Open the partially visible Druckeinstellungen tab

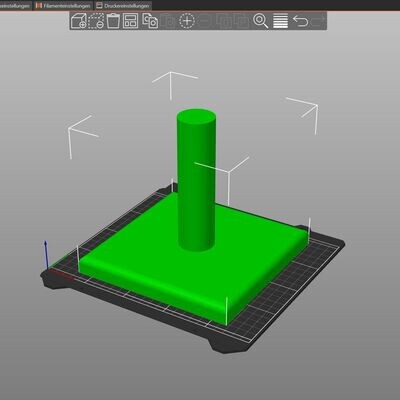pos(15,6)
